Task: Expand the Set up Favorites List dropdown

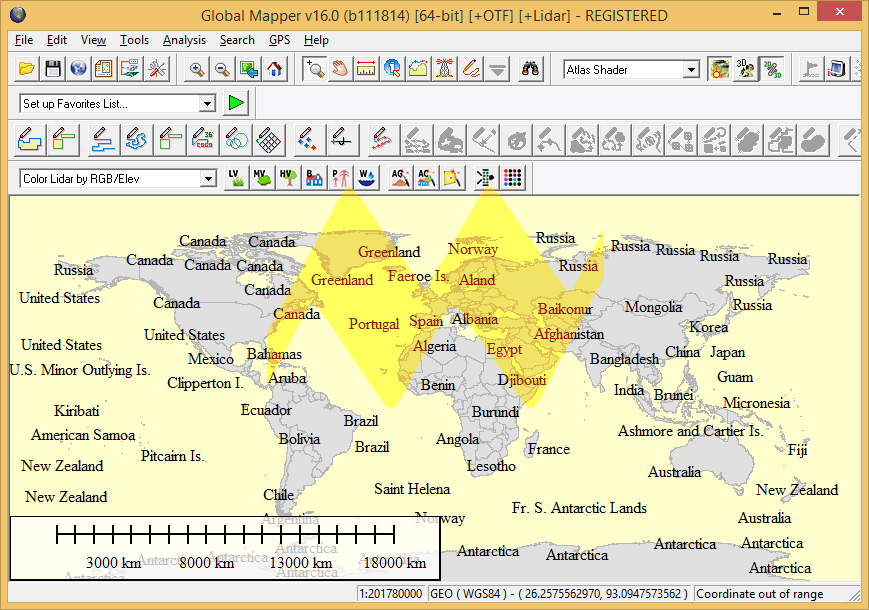Action: (x=207, y=104)
